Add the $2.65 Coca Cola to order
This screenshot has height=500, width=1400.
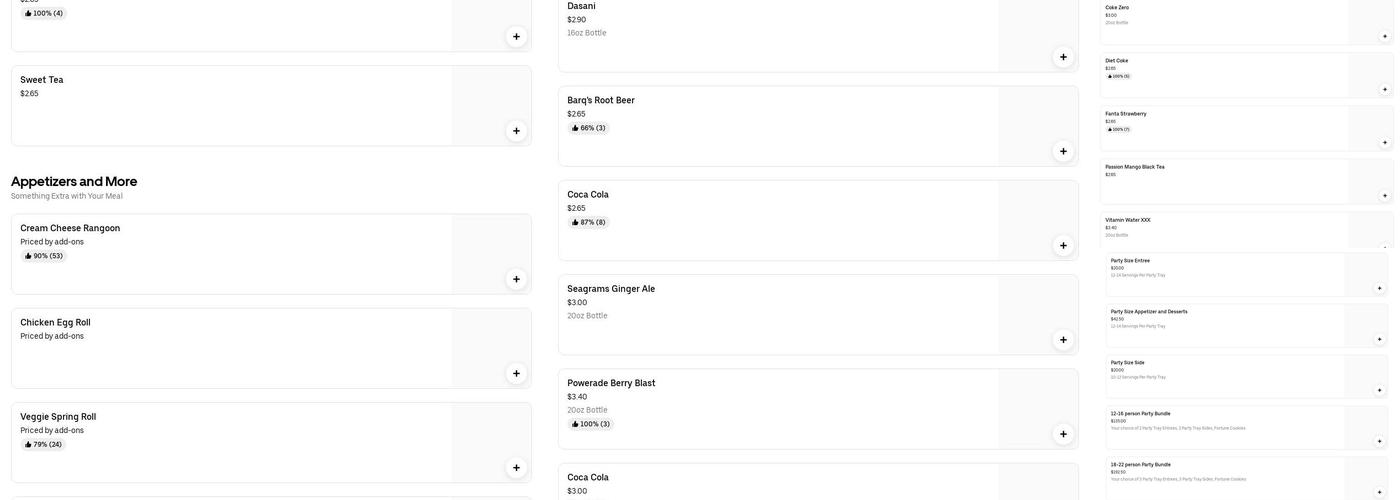click(x=1063, y=246)
